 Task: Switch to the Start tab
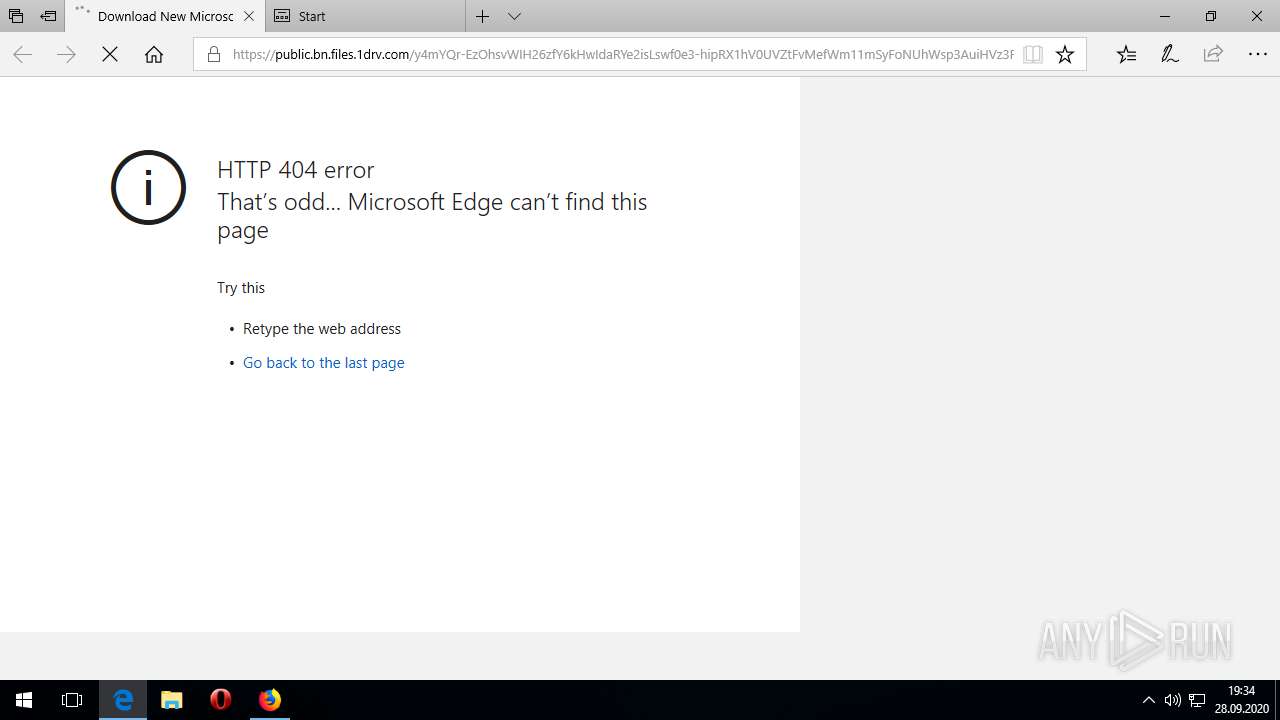[x=365, y=16]
